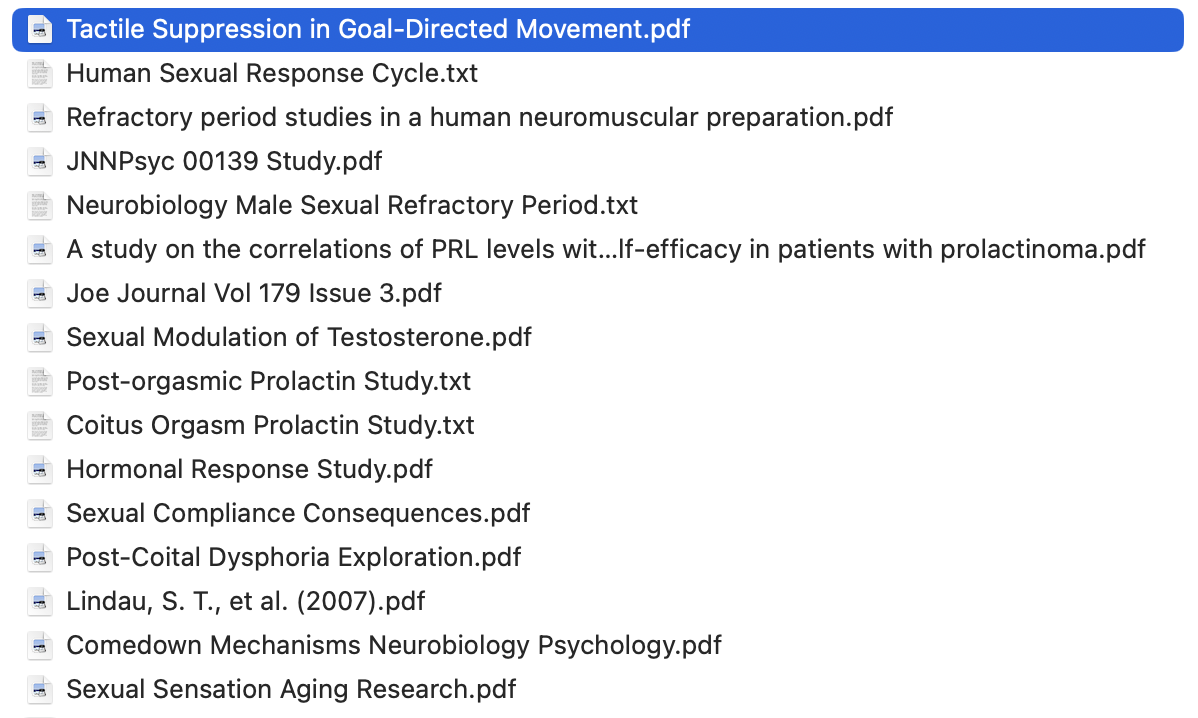
Task: Select Sexual Modulation of Testosterone.pdf
Action: (x=299, y=337)
